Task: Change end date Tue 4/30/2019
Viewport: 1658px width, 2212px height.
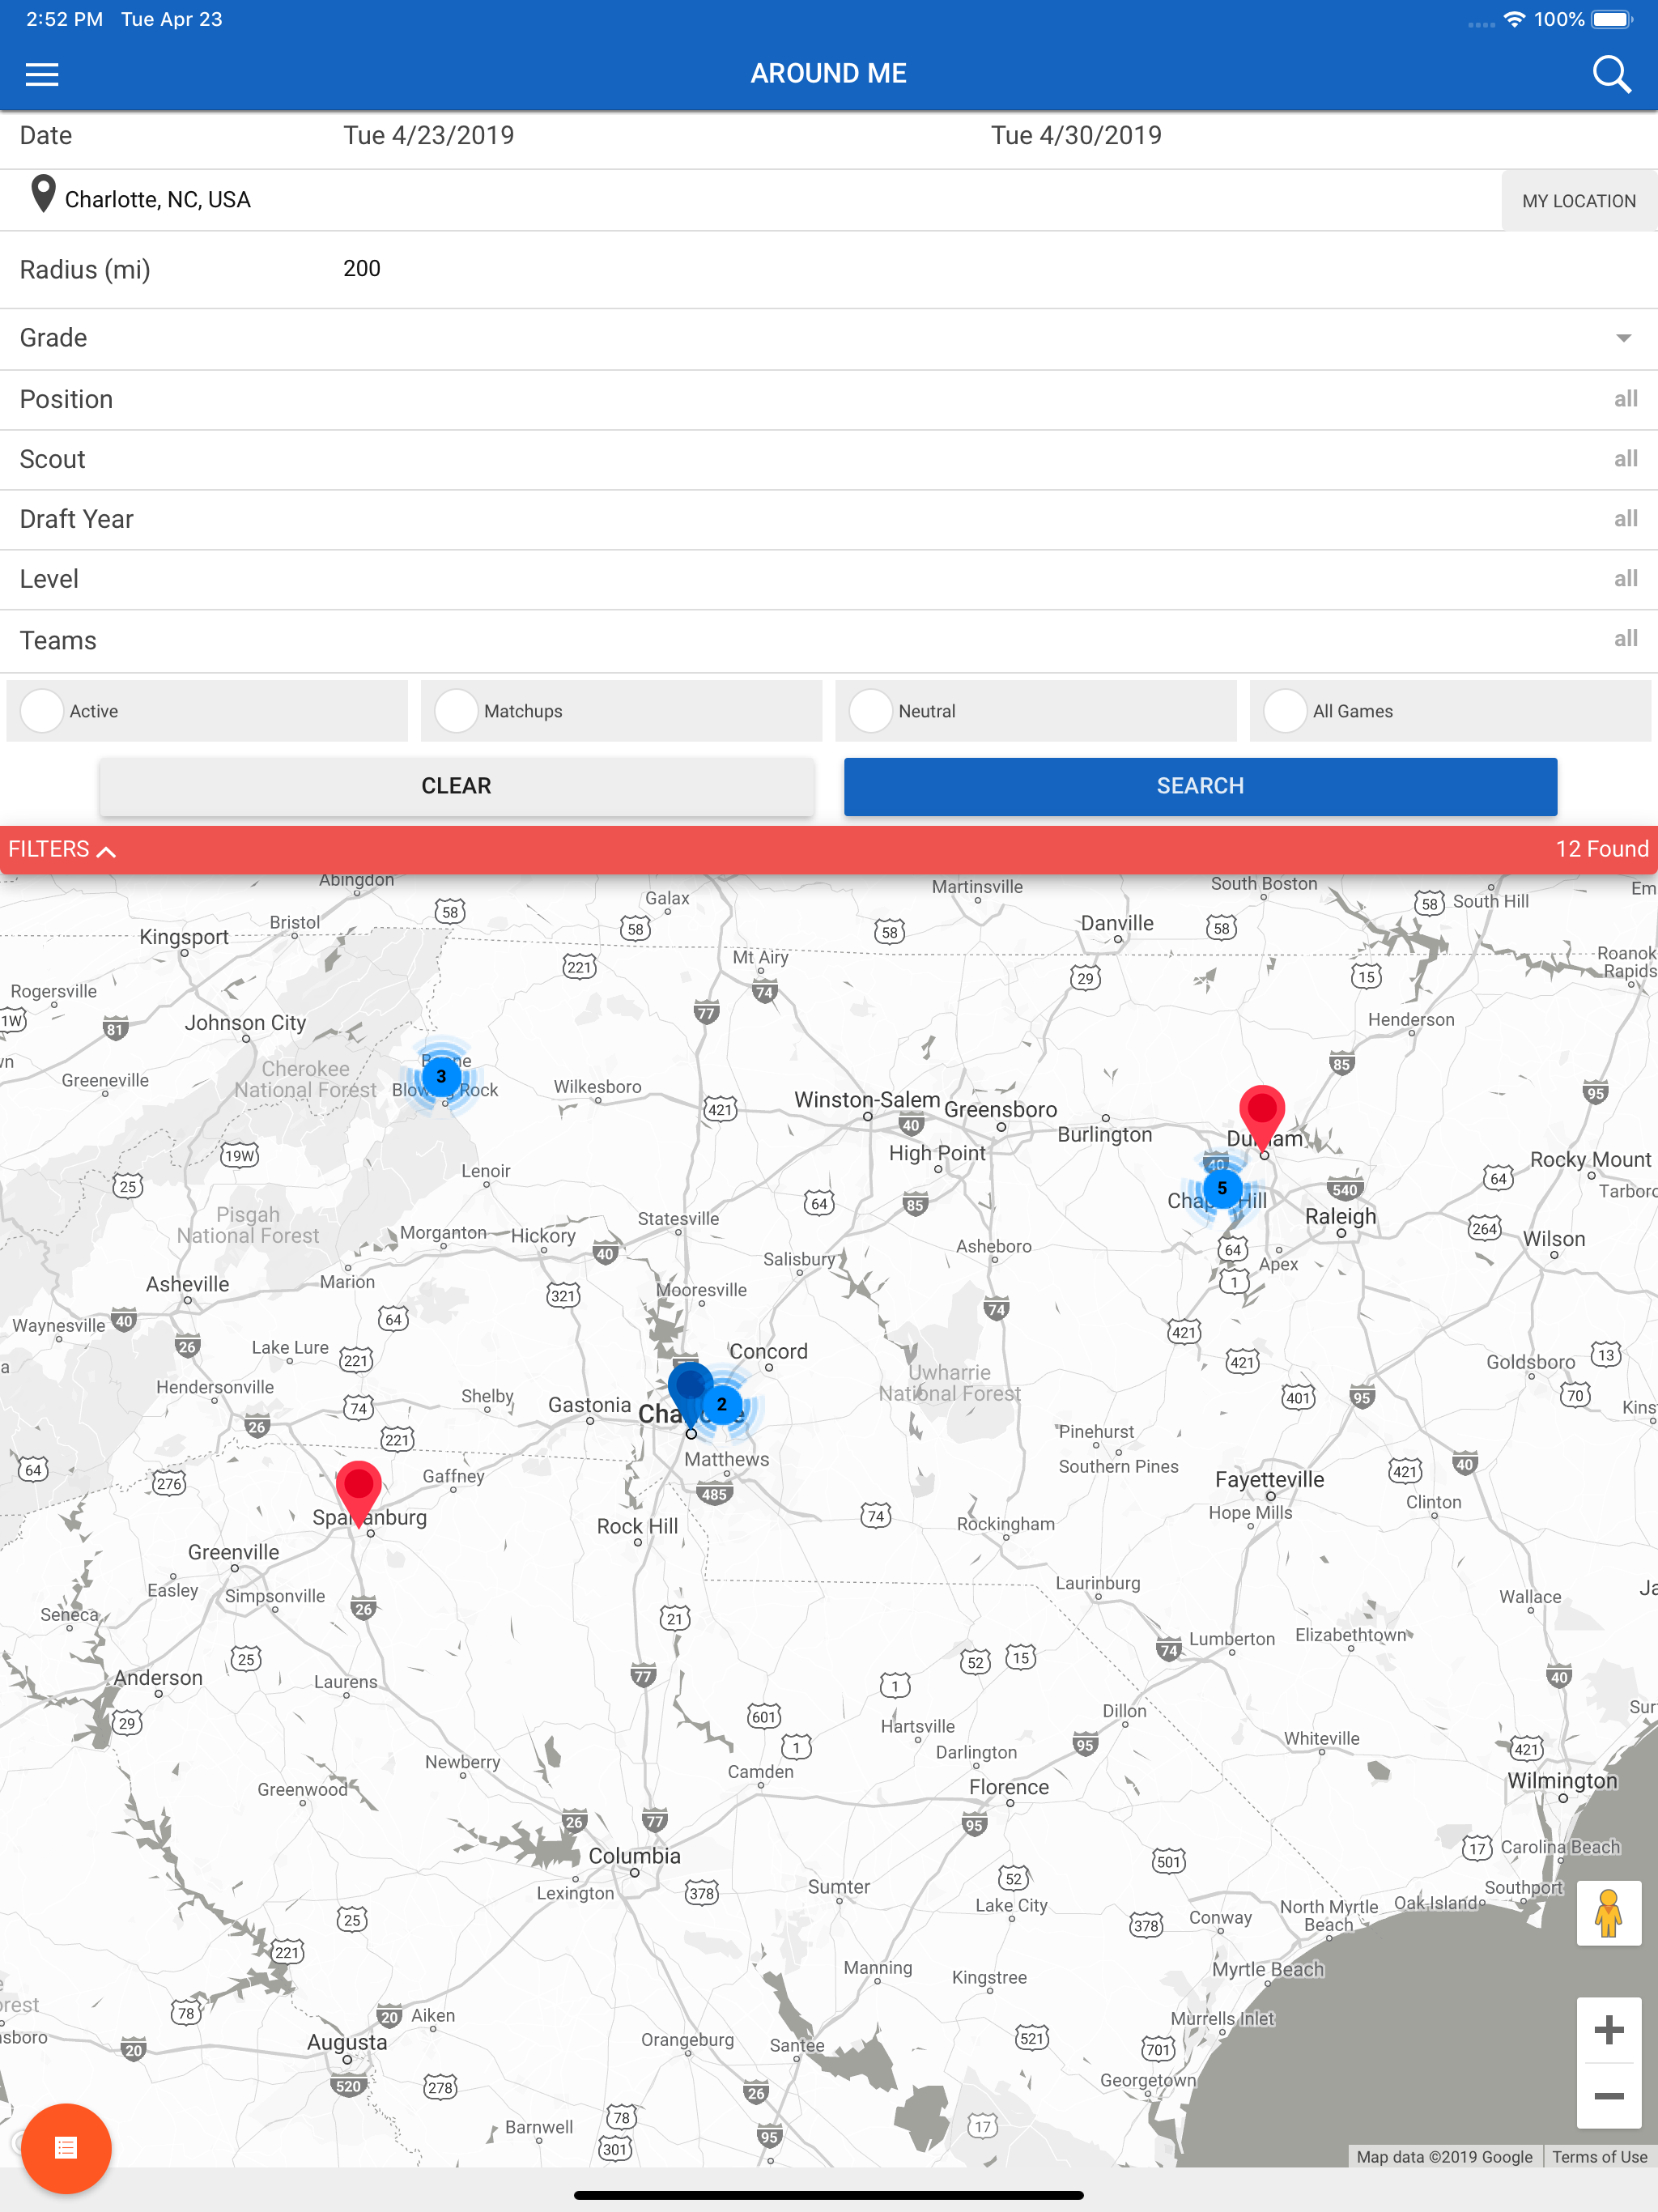Action: click(x=1076, y=135)
